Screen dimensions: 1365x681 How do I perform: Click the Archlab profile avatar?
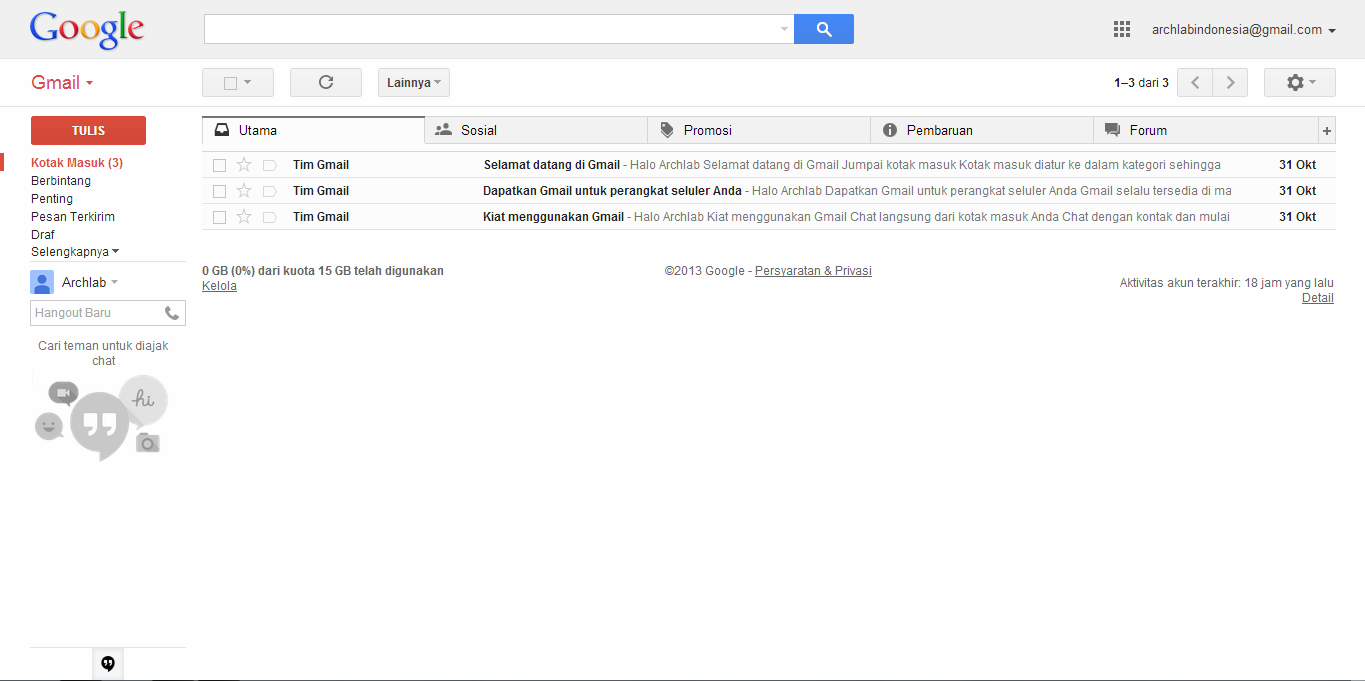pos(42,282)
